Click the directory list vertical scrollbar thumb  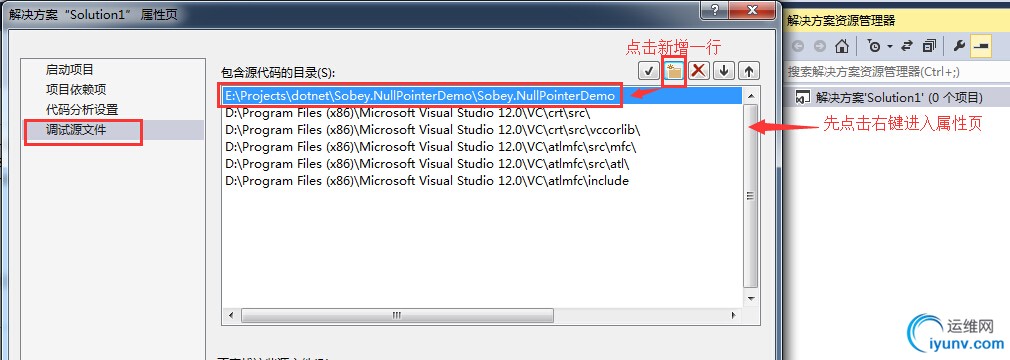(x=750, y=196)
